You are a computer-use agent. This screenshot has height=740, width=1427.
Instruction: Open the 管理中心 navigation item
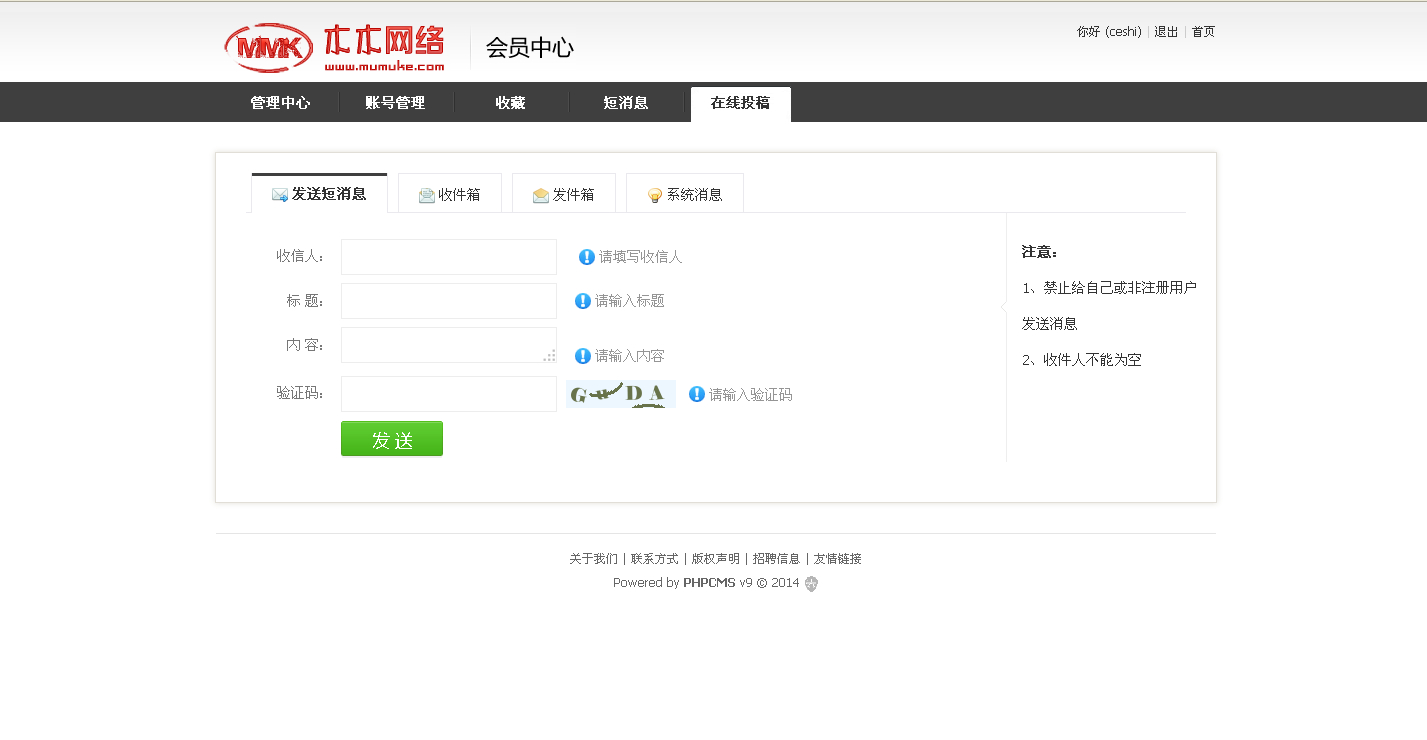pos(280,103)
